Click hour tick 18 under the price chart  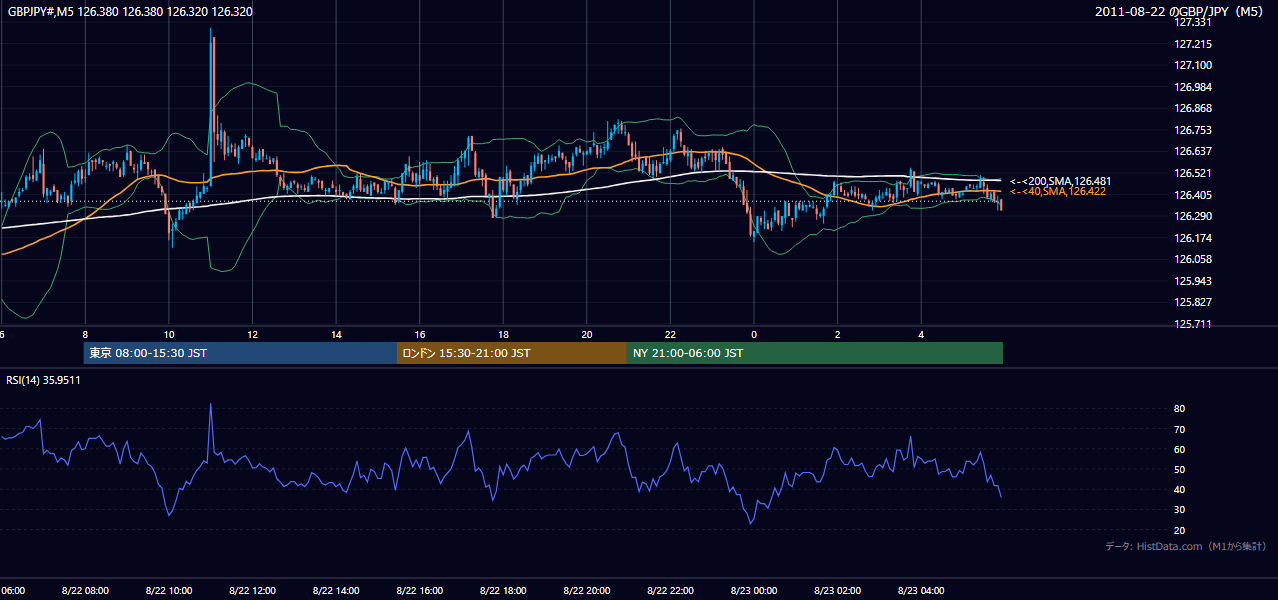503,335
